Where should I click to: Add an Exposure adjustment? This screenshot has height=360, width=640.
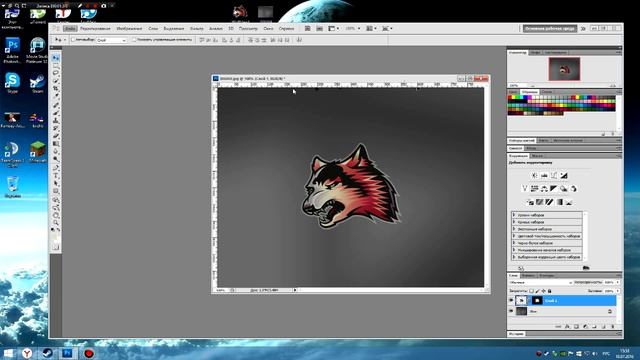[564, 176]
